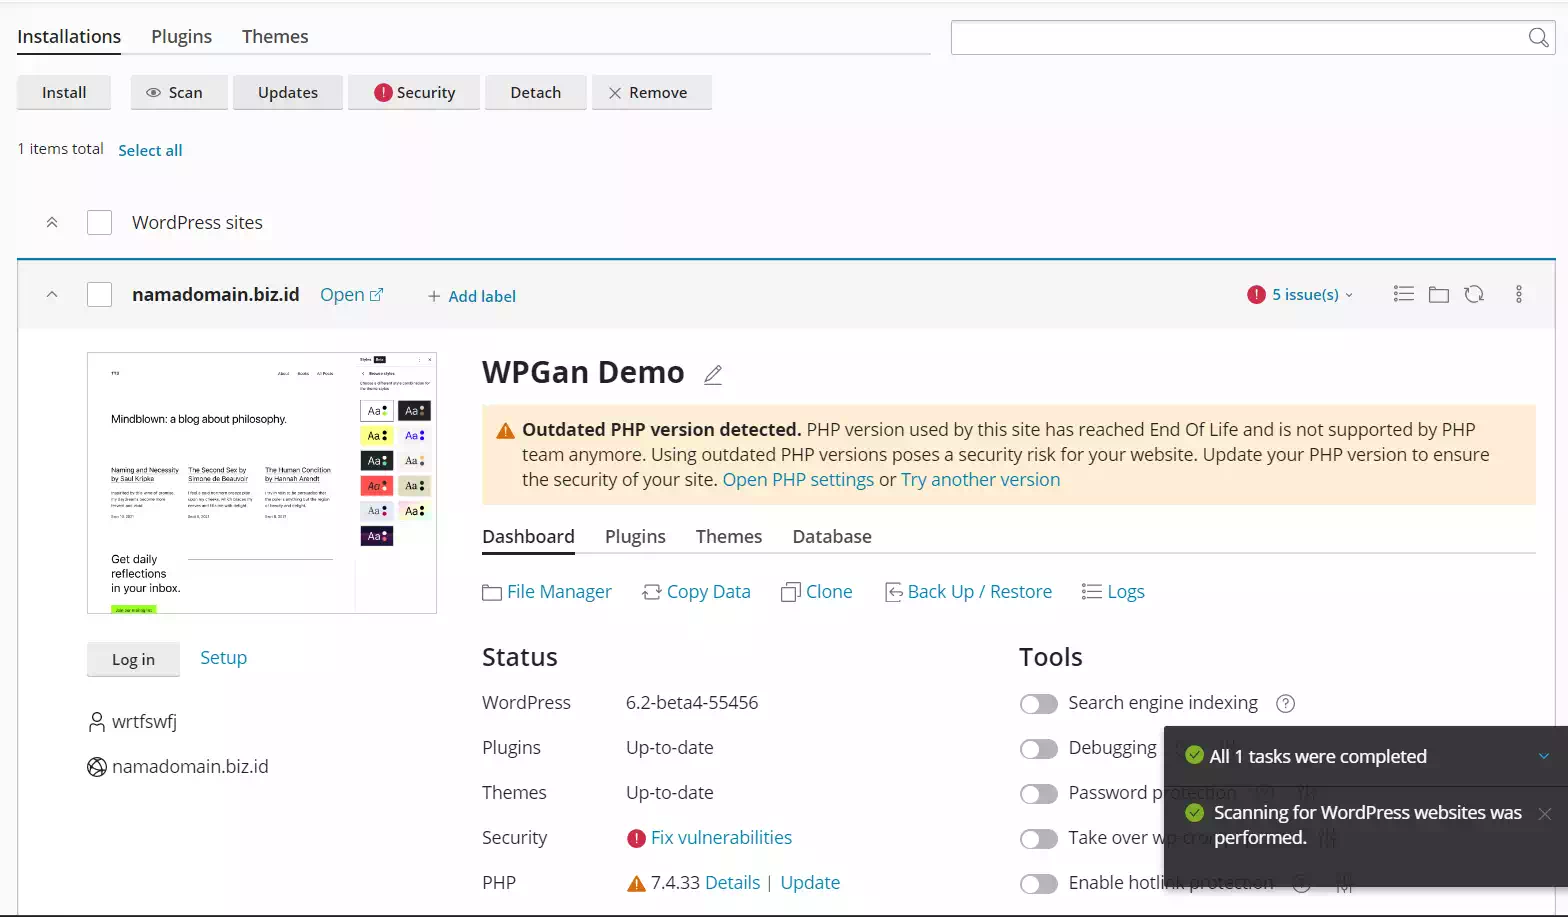This screenshot has height=917, width=1568.
Task: Click WordPress version 6.2-beta4-55456 text
Action: pyautogui.click(x=692, y=703)
